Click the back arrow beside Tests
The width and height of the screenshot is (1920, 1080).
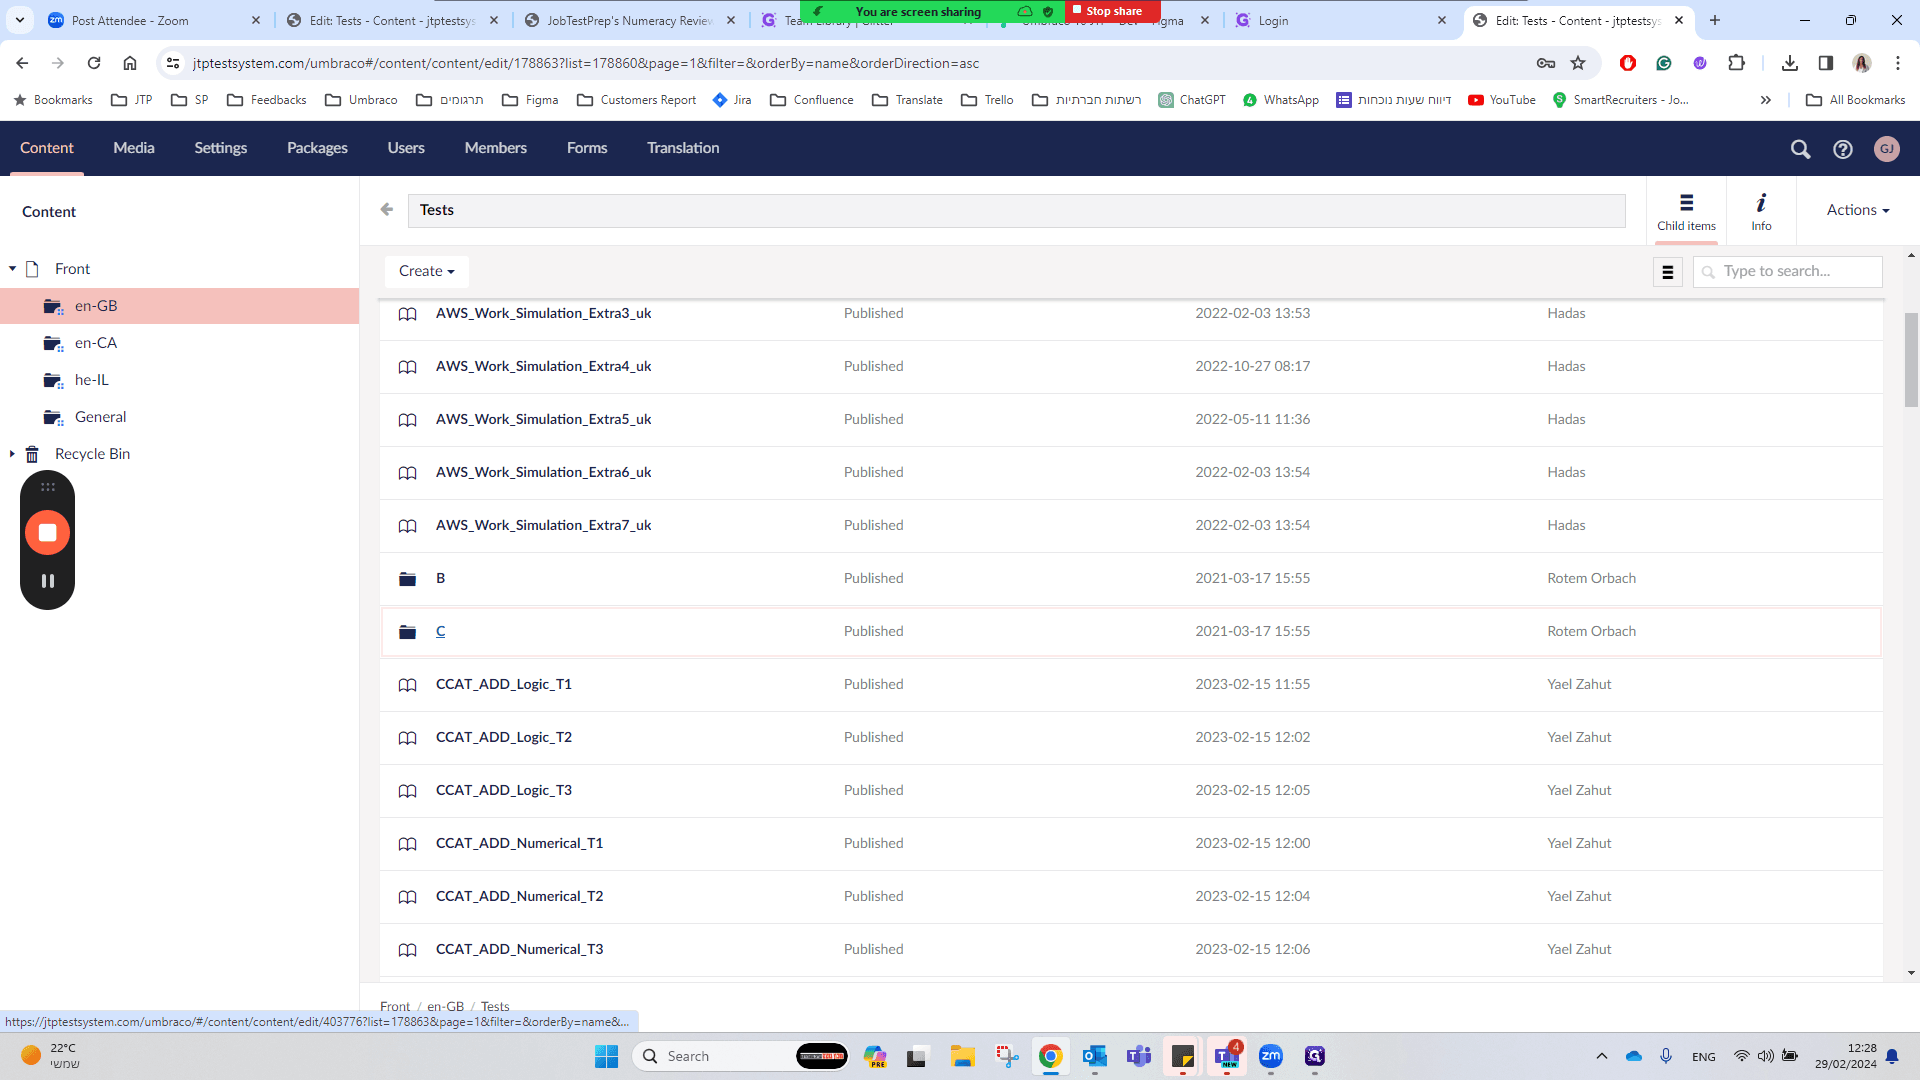(x=387, y=210)
